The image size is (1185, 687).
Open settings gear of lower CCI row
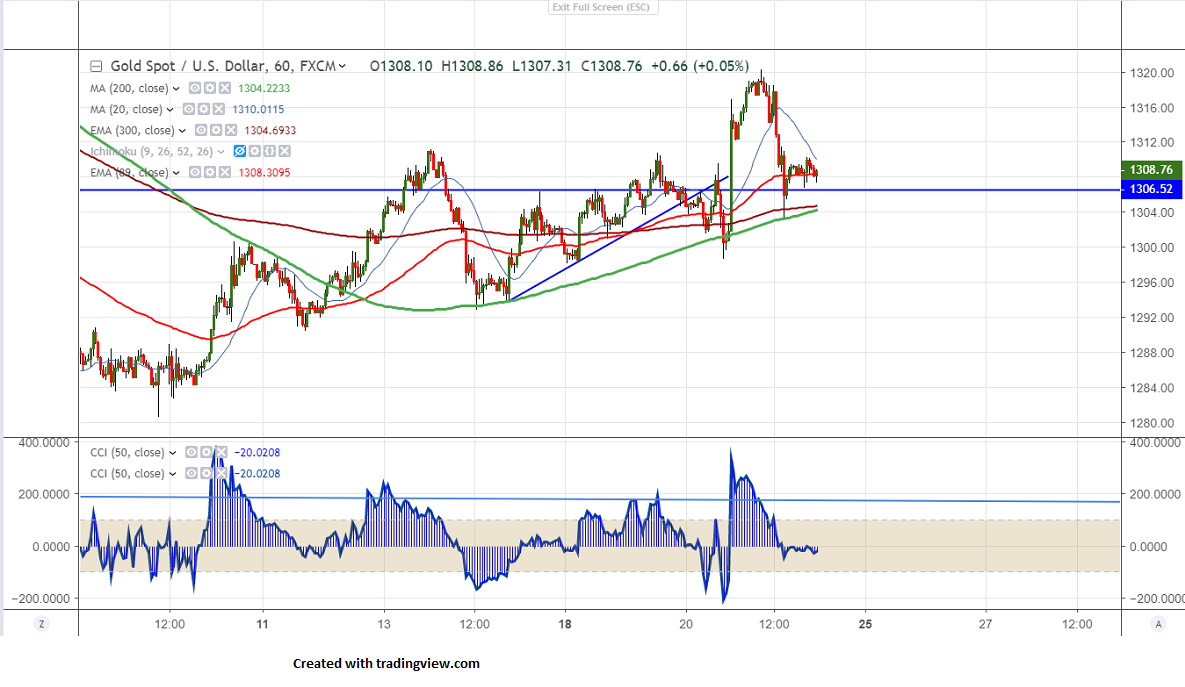(206, 473)
